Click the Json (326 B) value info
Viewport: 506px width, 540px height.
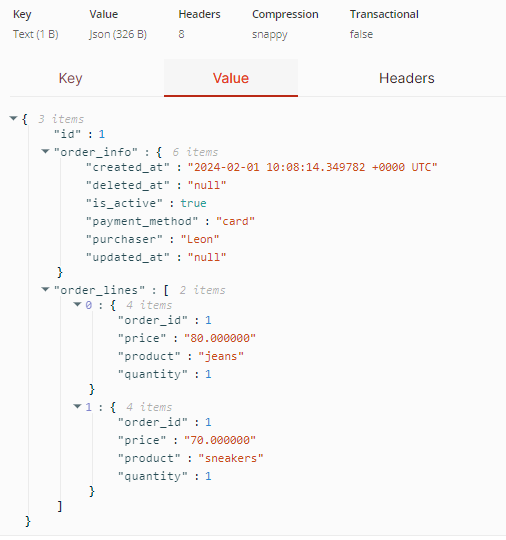click(x=118, y=34)
